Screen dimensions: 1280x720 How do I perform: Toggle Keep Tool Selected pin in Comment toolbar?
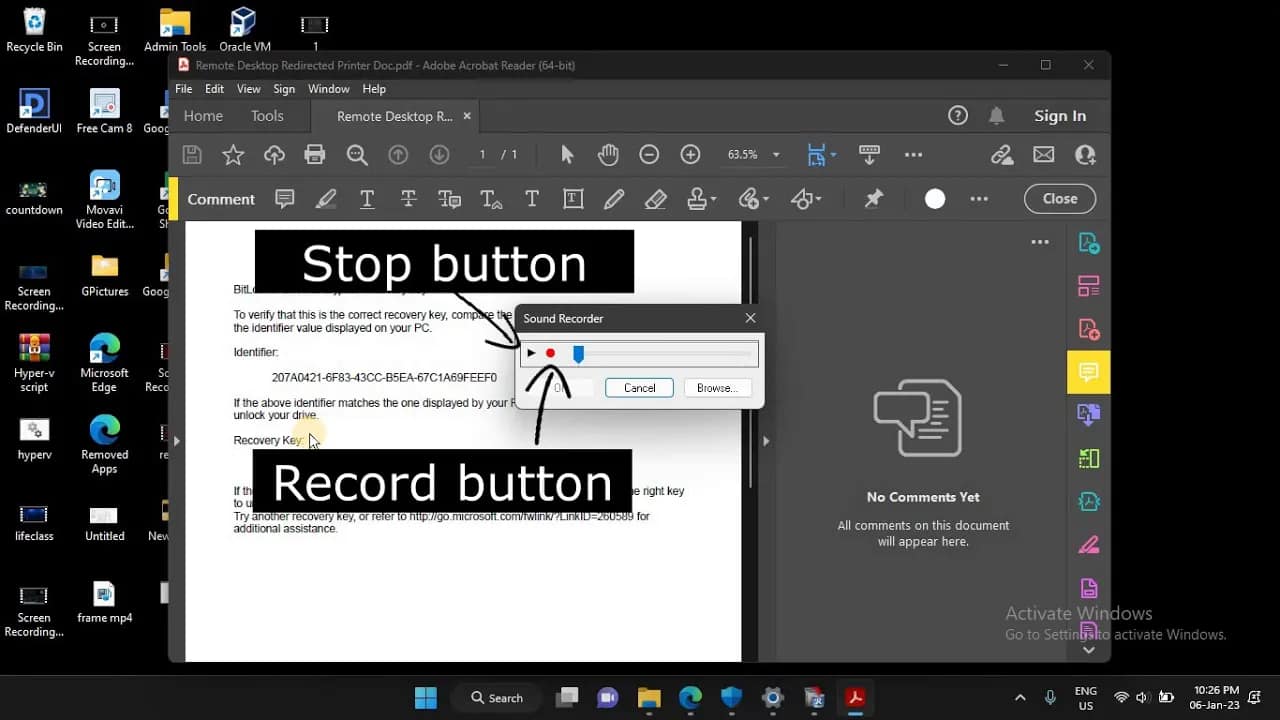(872, 198)
